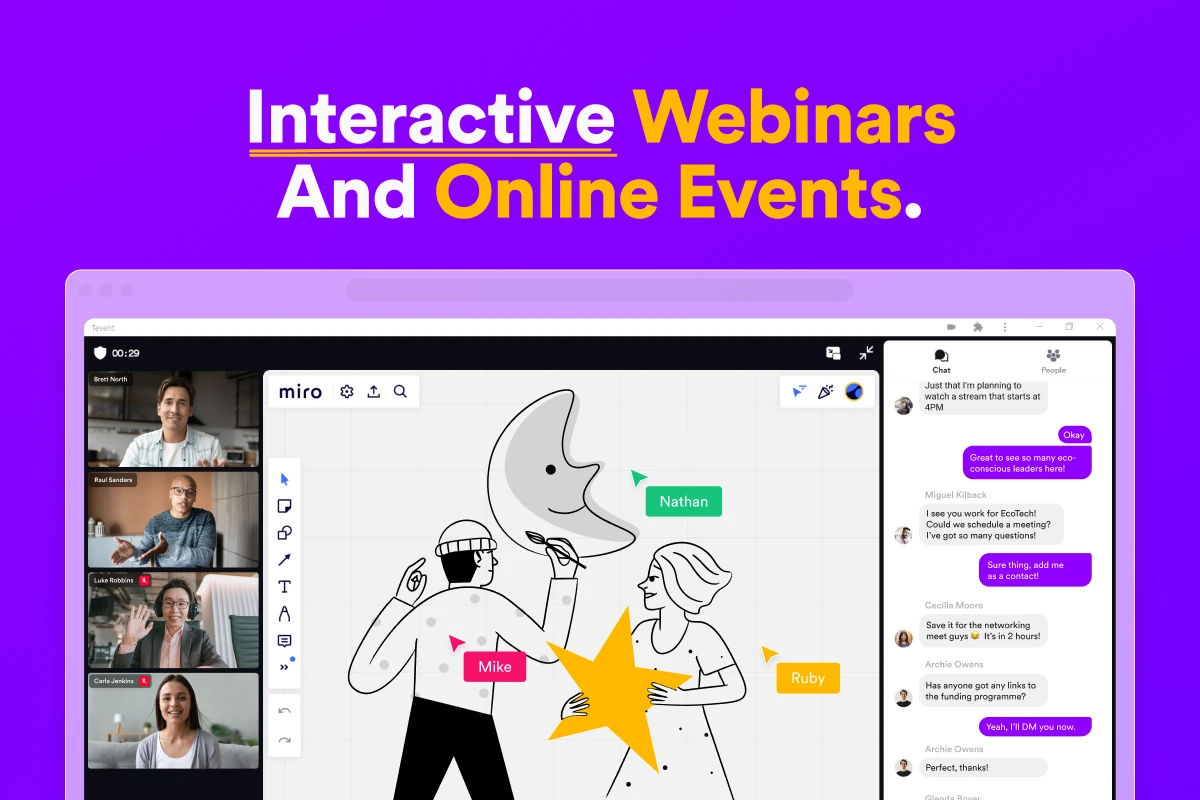The image size is (1200, 800).
Task: Click Carla Jenkins' muted mic badge
Action: [145, 680]
